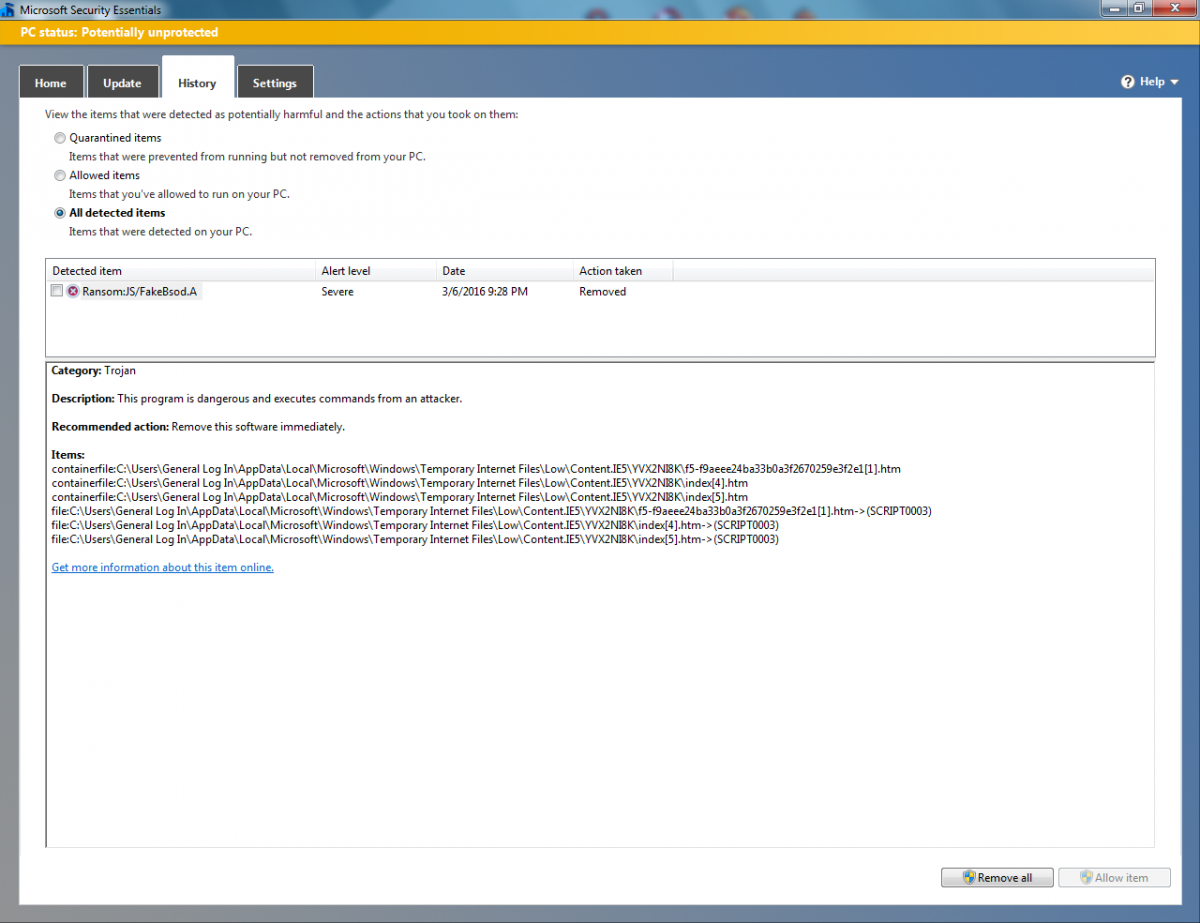Click the Category: Trojan text

[94, 370]
